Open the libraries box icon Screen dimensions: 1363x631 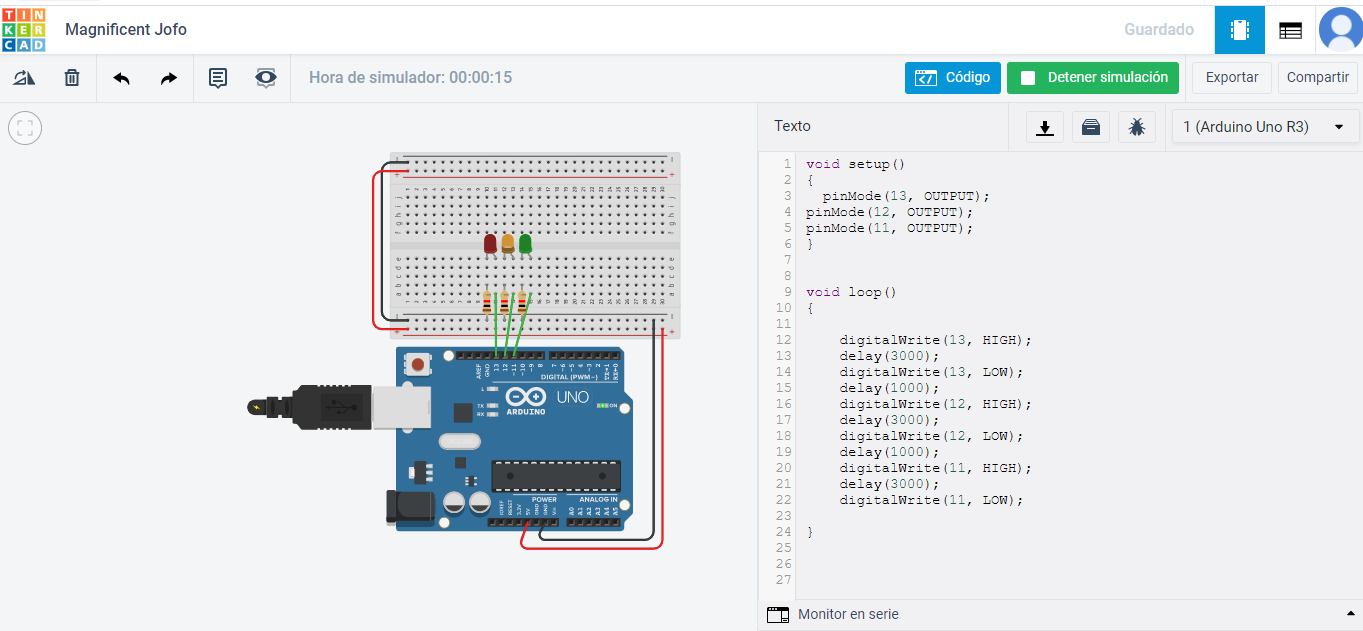pyautogui.click(x=1091, y=127)
